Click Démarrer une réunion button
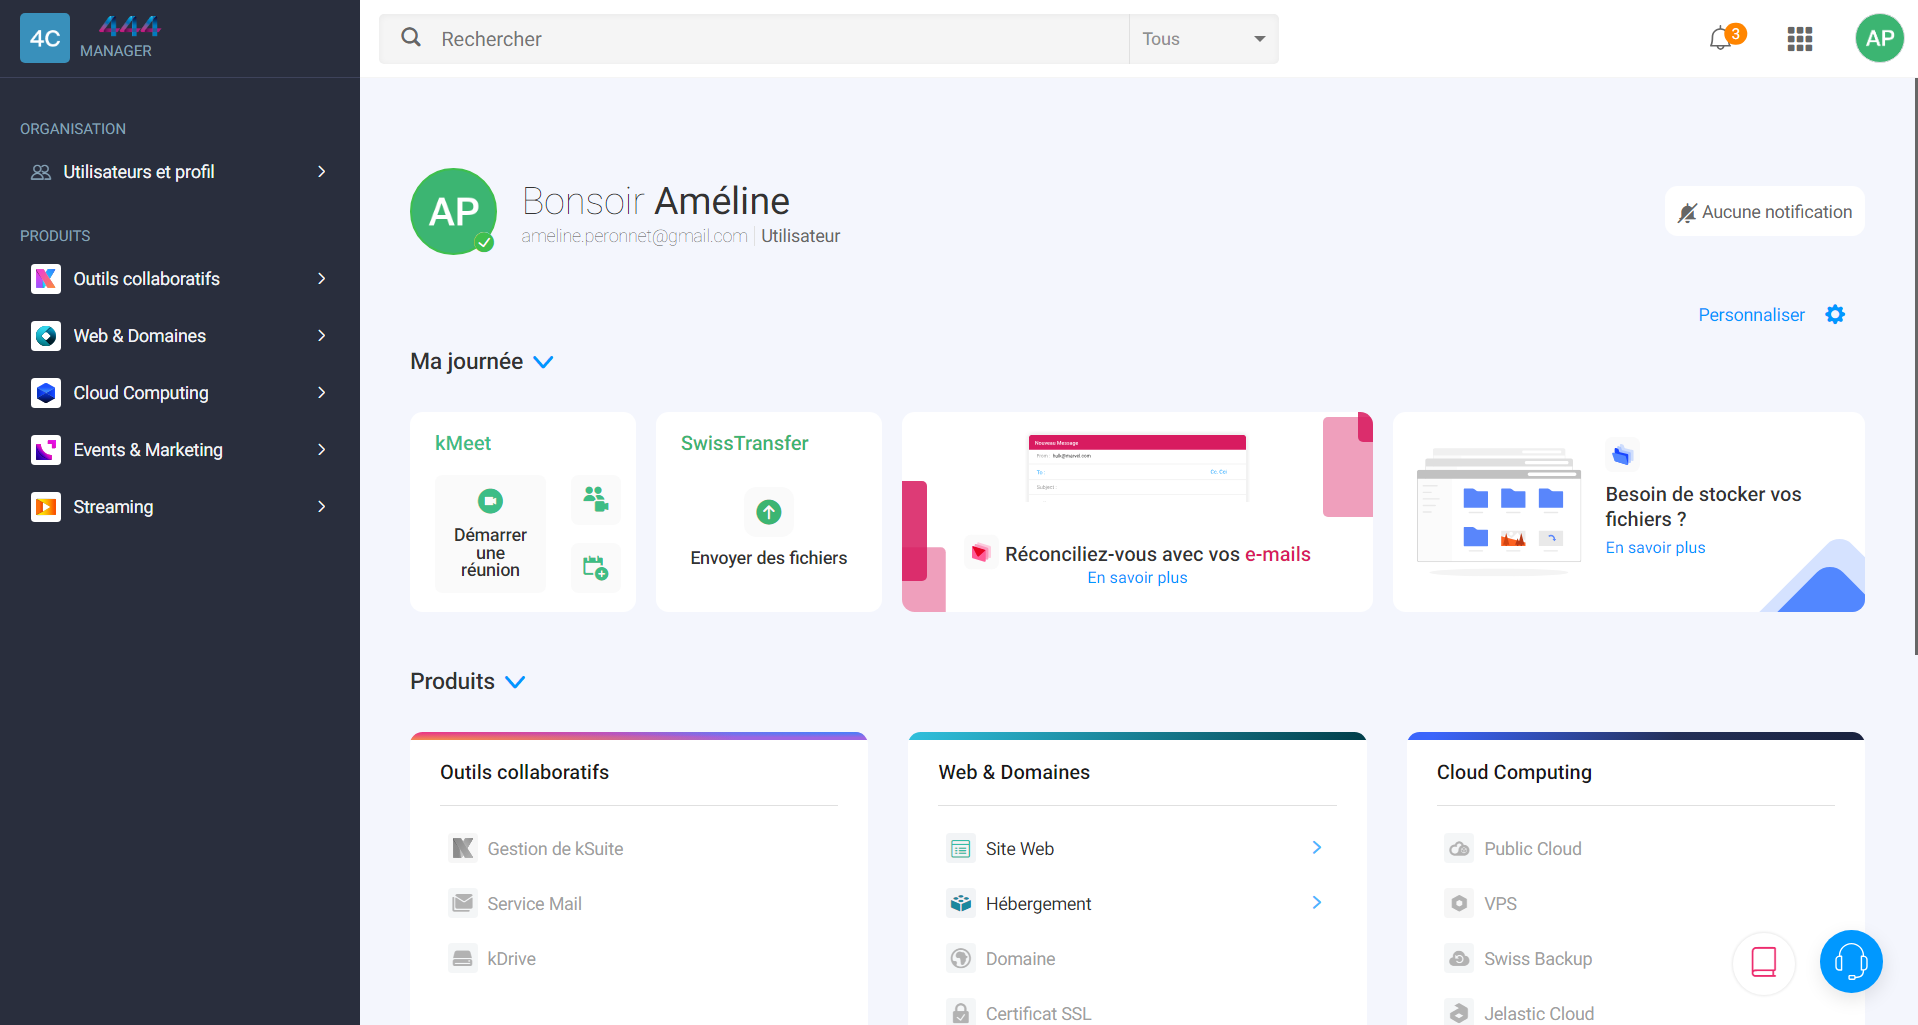Viewport: 1918px width, 1025px height. click(x=490, y=534)
